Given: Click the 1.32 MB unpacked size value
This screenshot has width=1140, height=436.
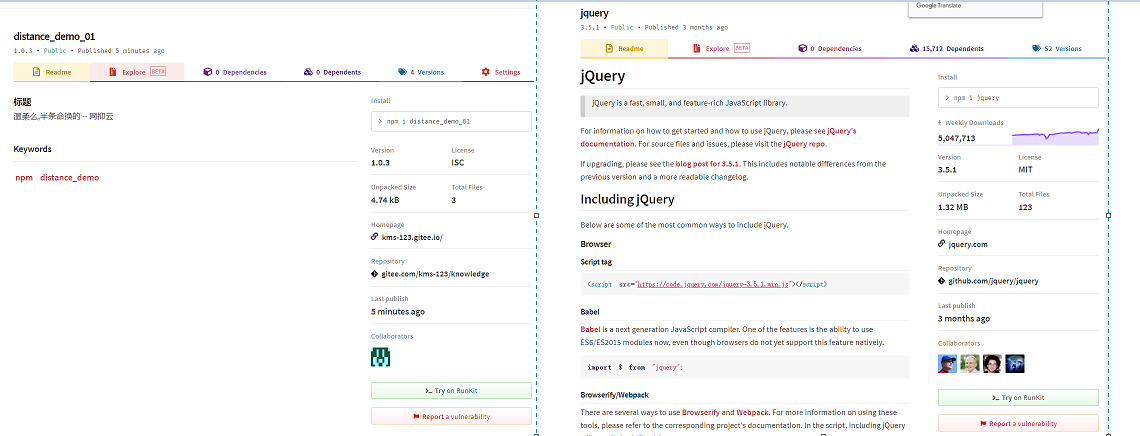Looking at the screenshot, I should (953, 206).
